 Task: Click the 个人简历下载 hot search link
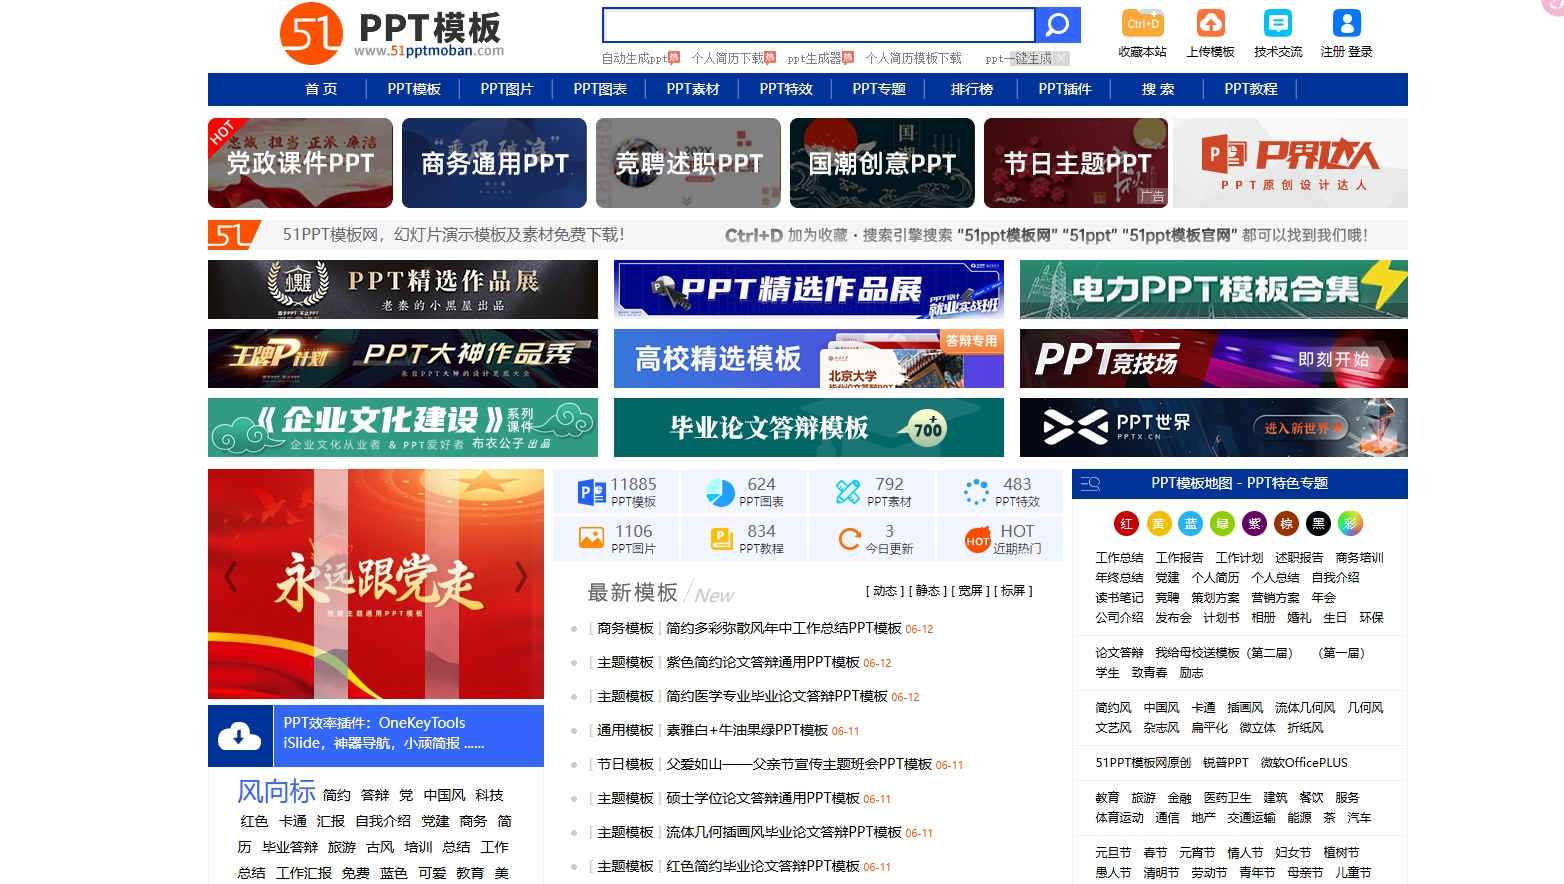[727, 58]
